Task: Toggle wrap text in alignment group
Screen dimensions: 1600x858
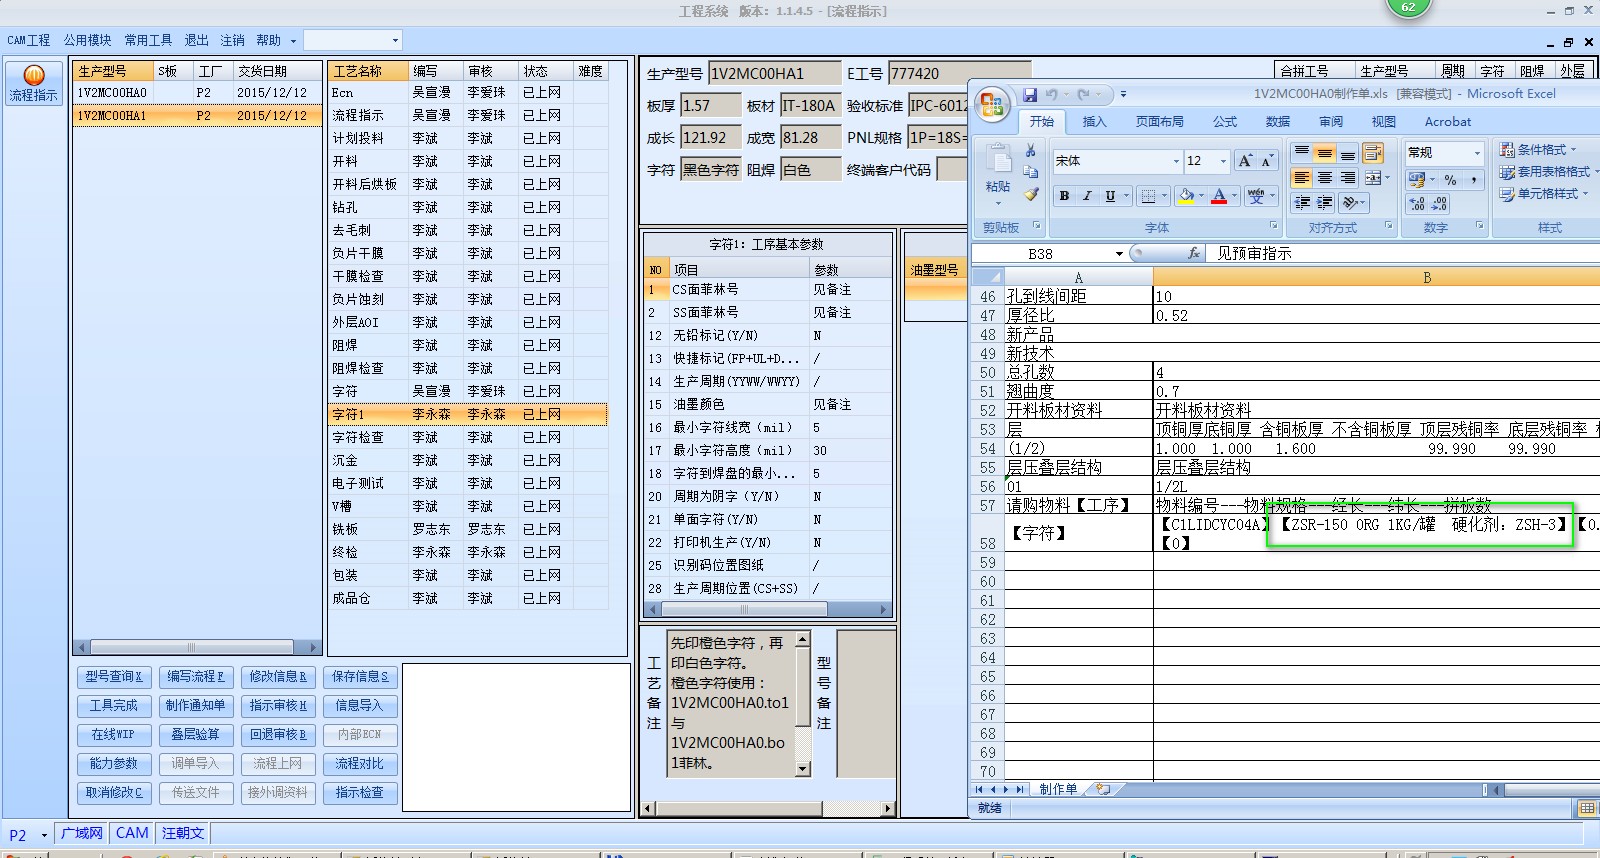Action: [1373, 153]
